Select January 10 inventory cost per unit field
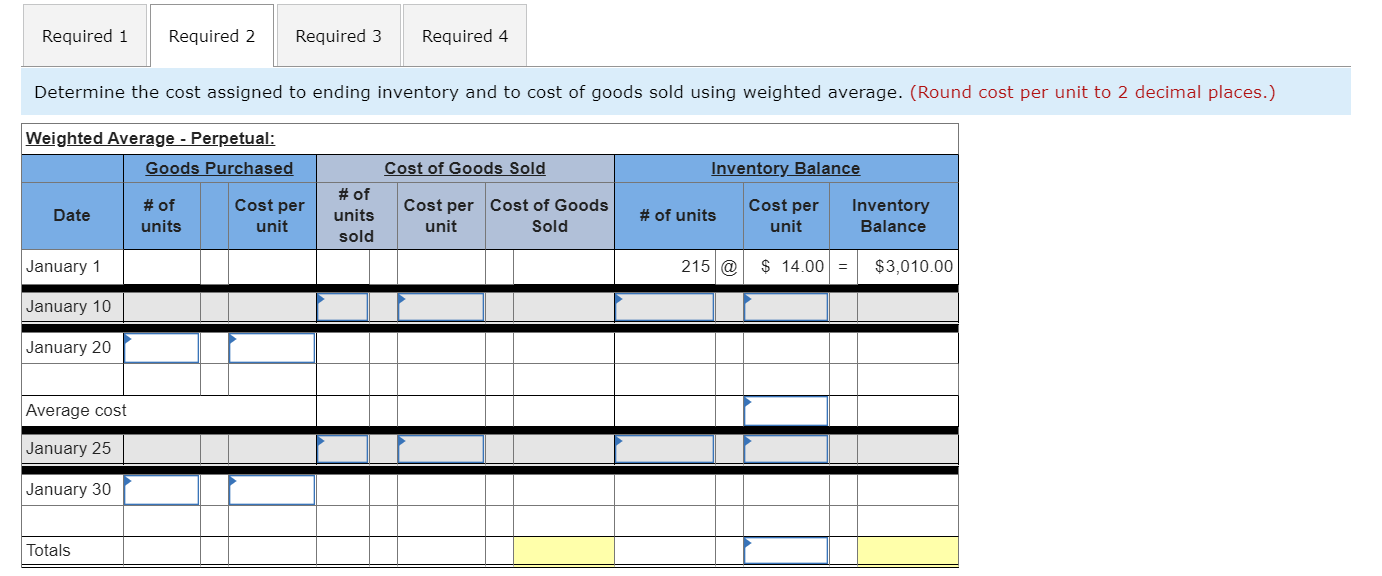1382x576 pixels. pos(785,306)
